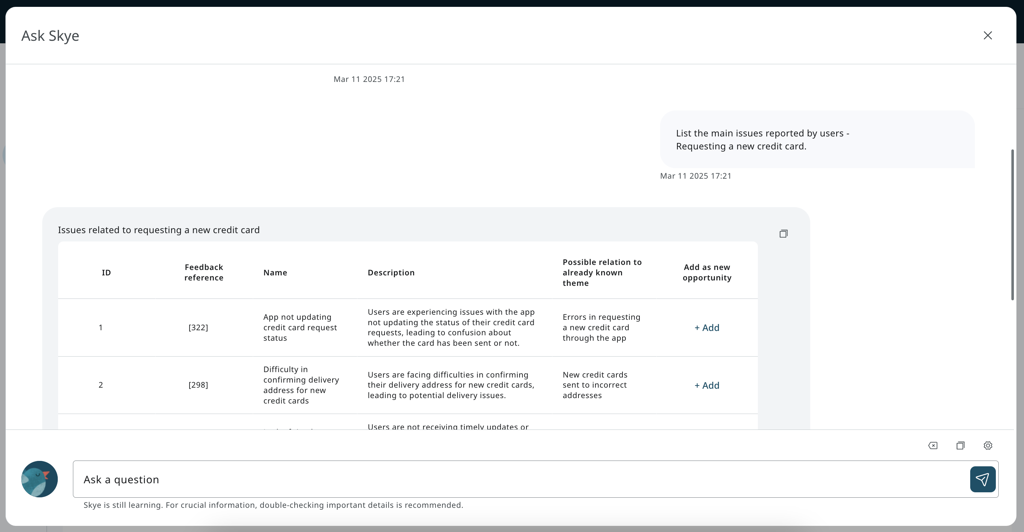Open Skye settings gear icon
Viewport: 1024px width, 532px height.
point(988,446)
